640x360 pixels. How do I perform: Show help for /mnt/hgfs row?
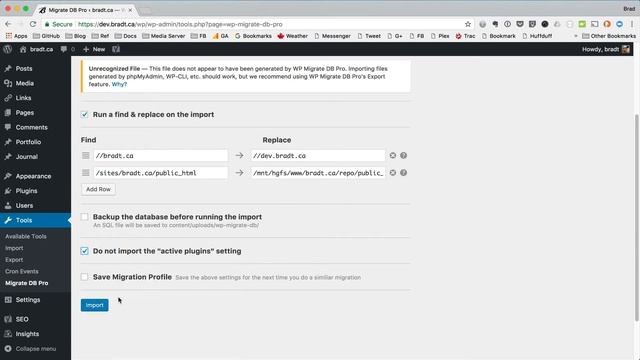coord(403,173)
